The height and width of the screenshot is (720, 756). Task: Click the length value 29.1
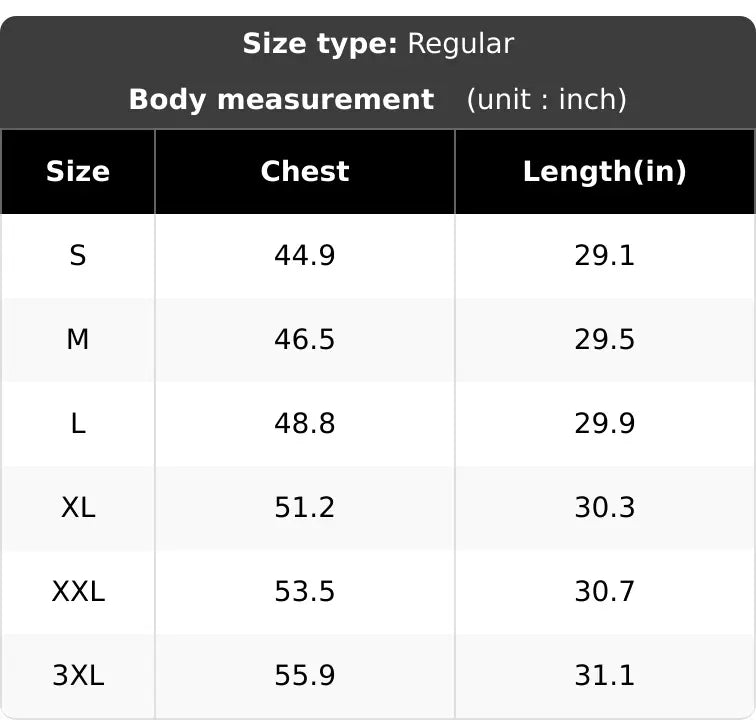605,256
